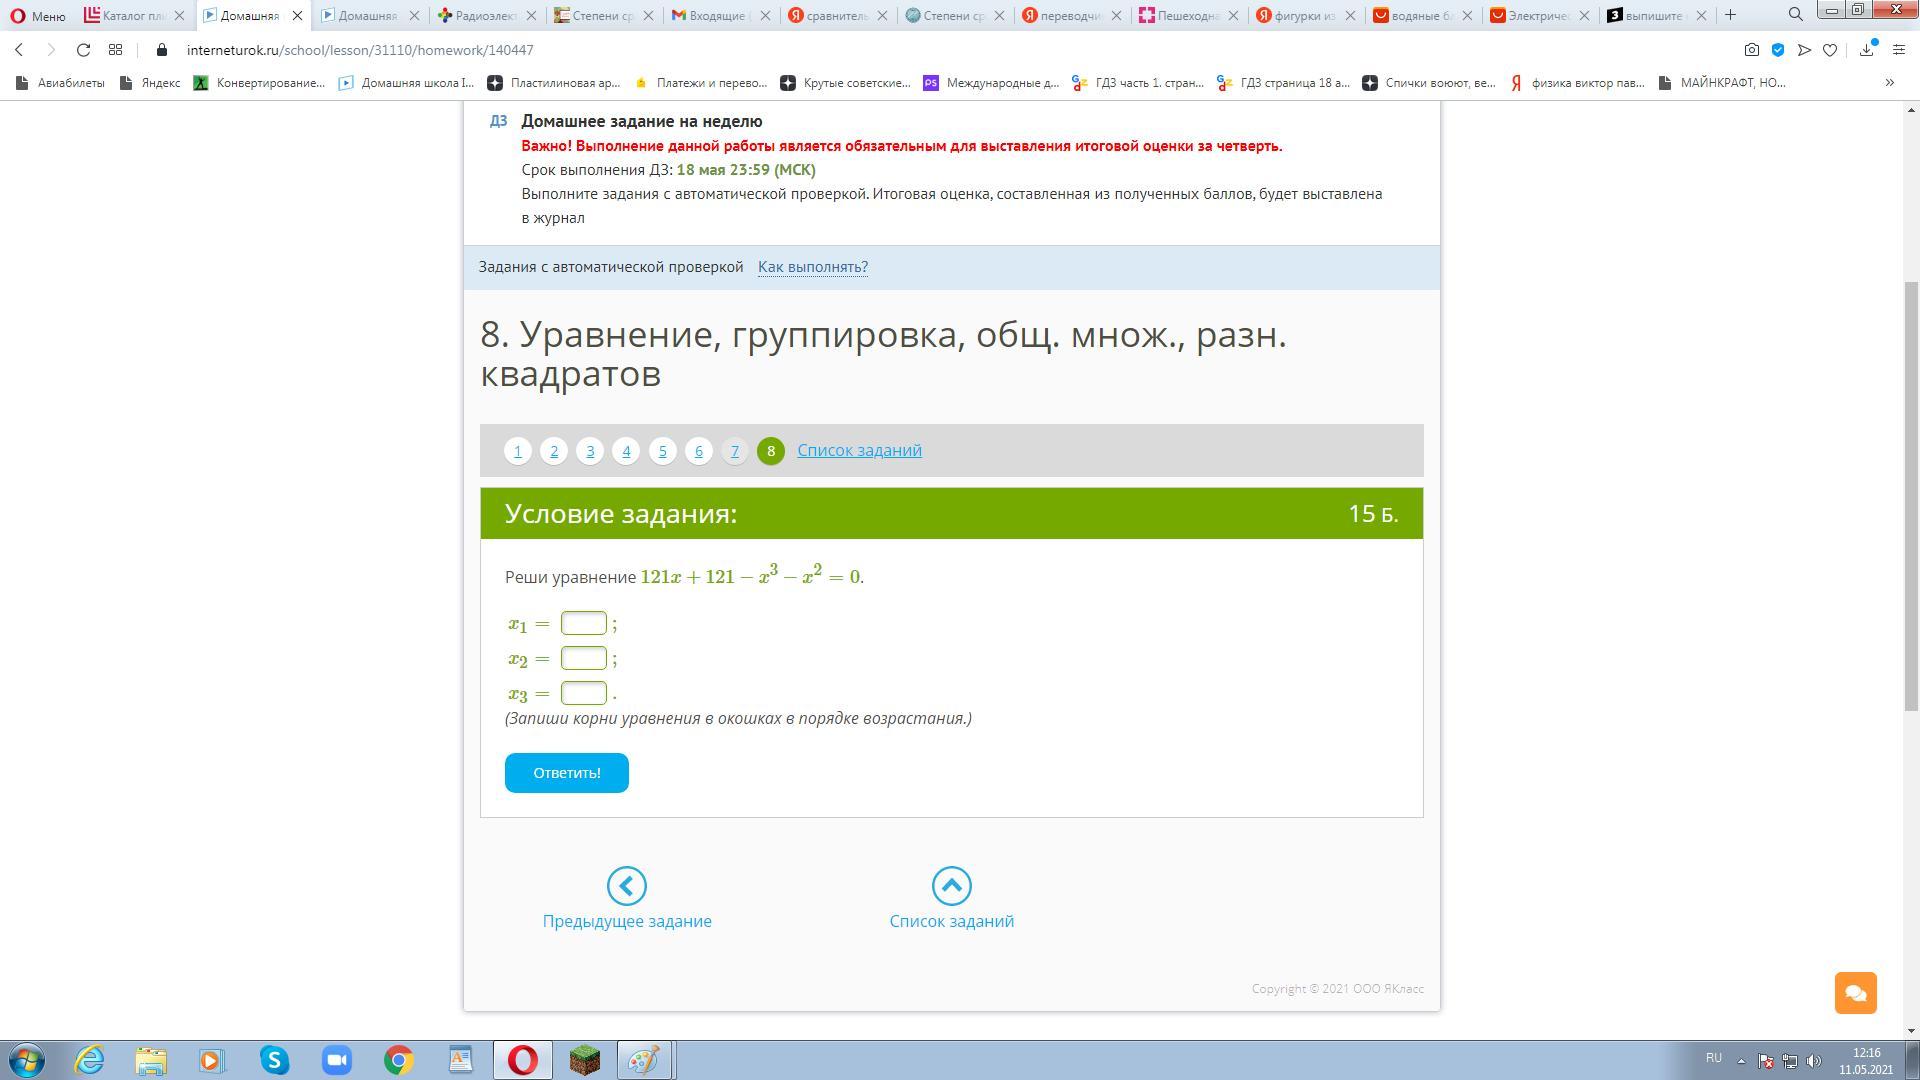Open the orange chat support icon
Viewport: 1920px width, 1080px height.
pos(1855,993)
